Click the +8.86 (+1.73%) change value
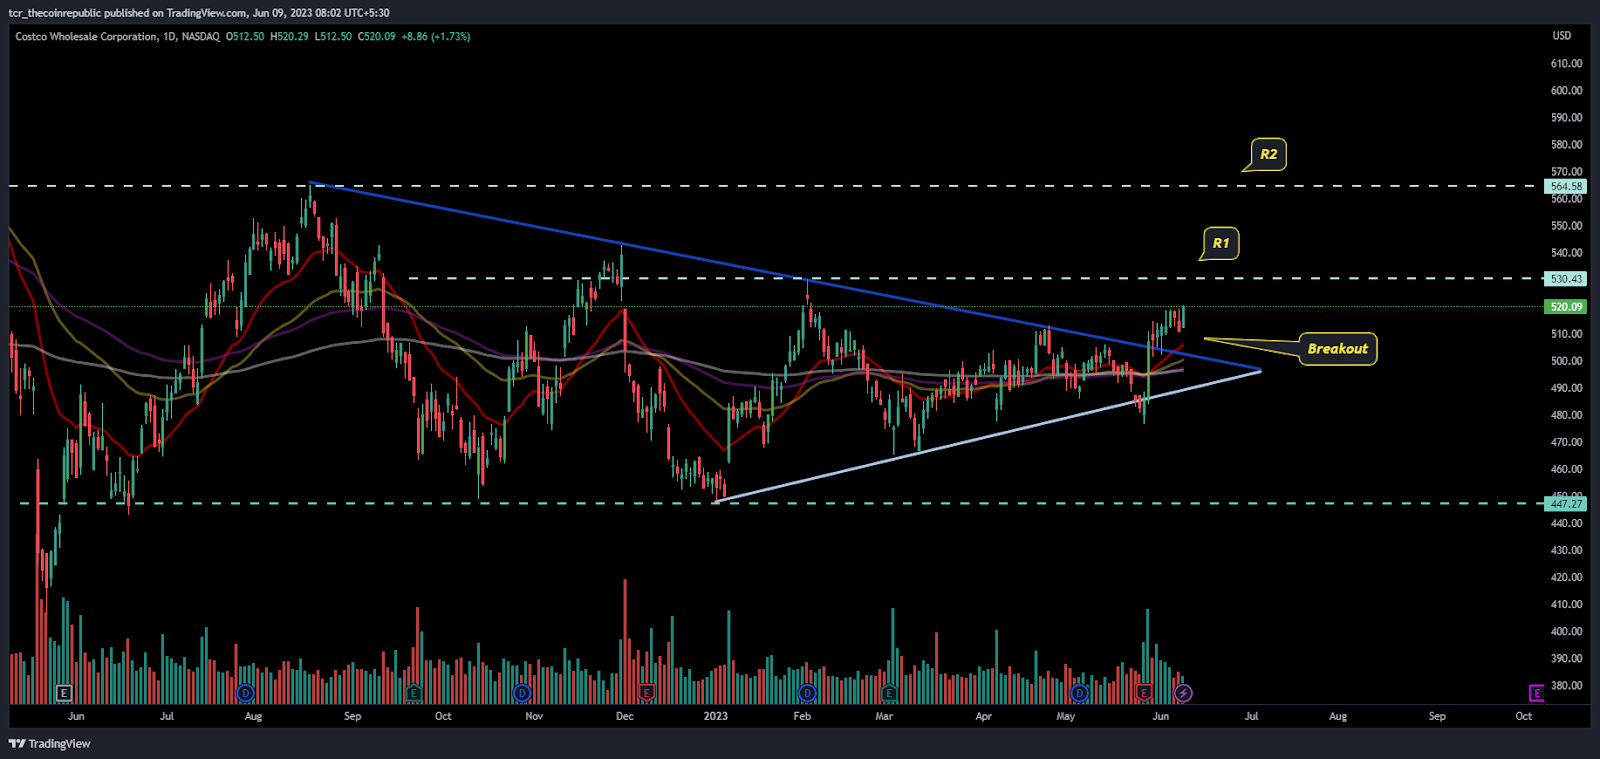The height and width of the screenshot is (759, 1600). pyautogui.click(x=436, y=37)
